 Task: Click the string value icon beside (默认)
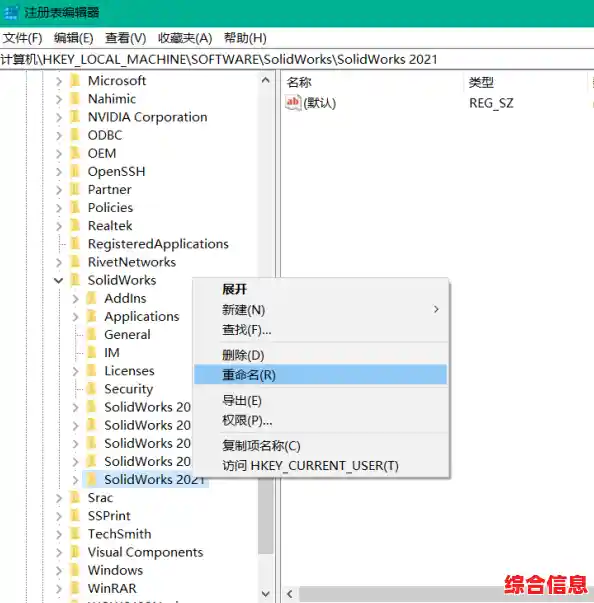[x=293, y=103]
